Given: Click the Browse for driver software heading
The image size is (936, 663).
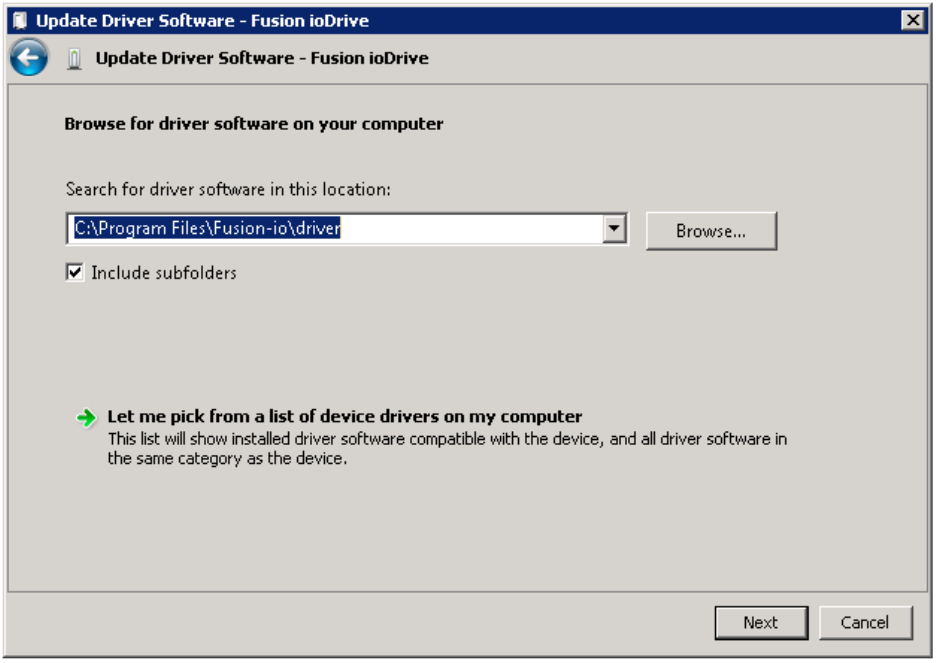Looking at the screenshot, I should 254,124.
